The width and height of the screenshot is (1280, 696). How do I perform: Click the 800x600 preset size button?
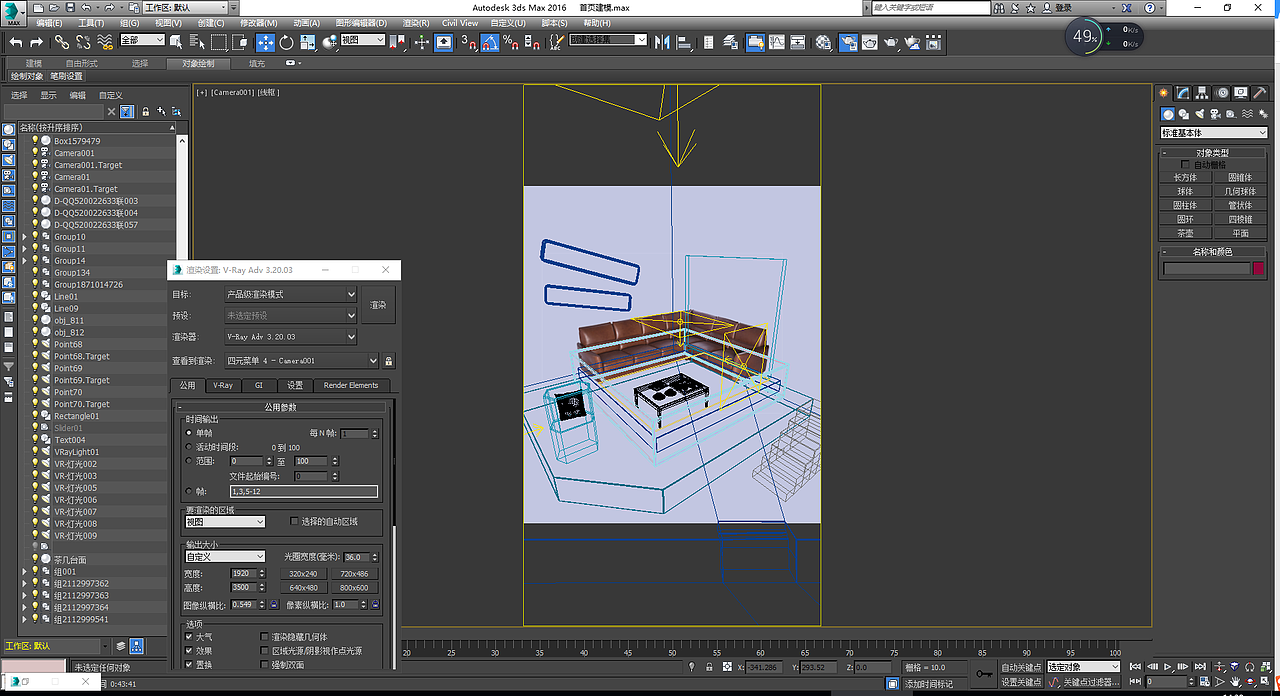tap(354, 588)
